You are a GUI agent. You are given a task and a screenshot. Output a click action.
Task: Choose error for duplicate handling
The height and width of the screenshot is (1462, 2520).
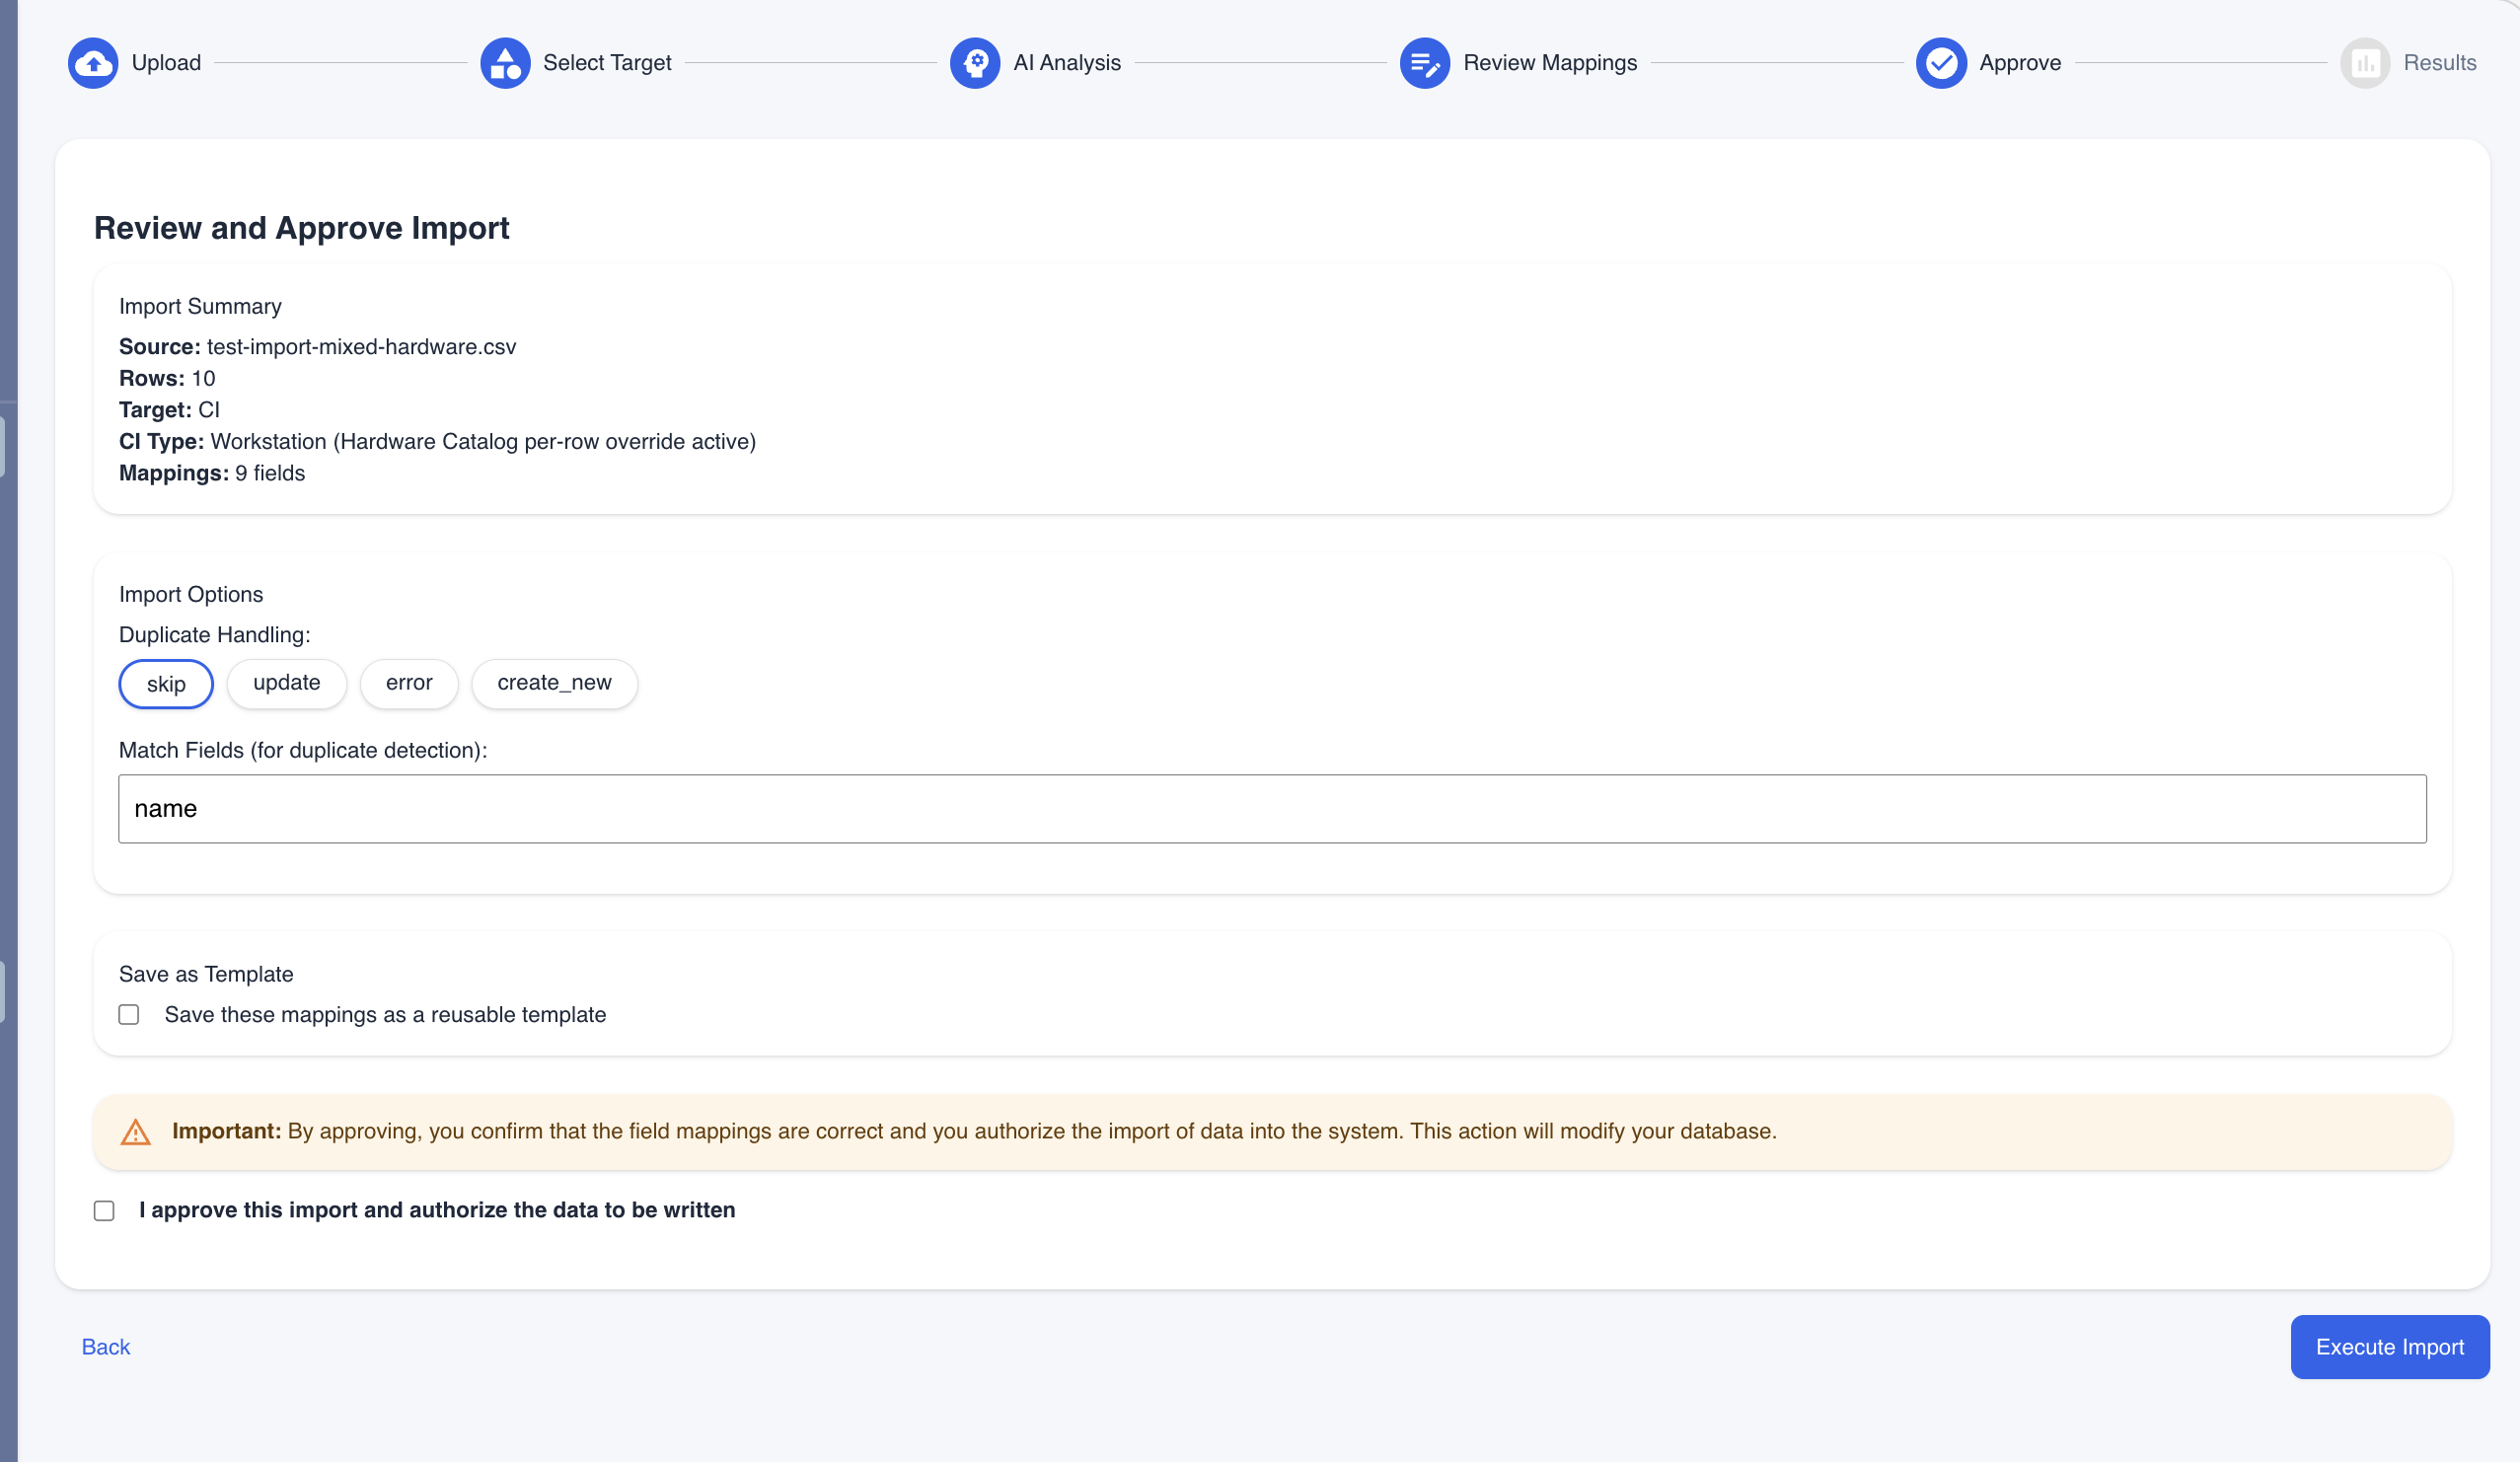pyautogui.click(x=409, y=683)
